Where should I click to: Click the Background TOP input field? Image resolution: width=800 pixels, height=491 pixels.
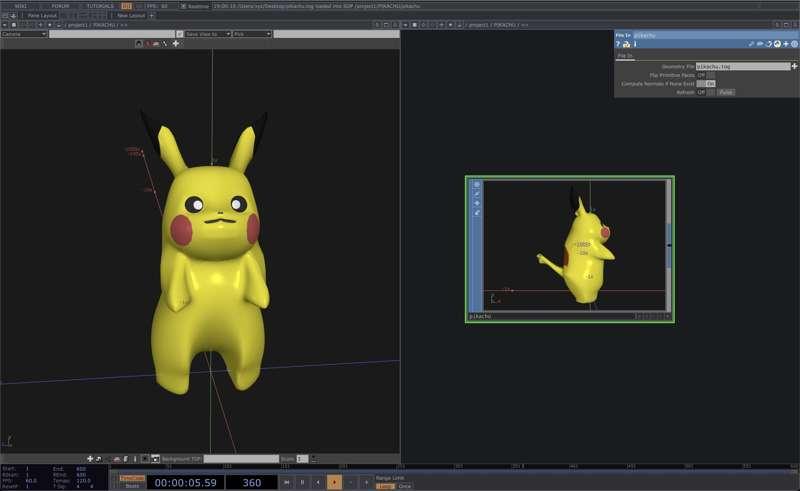(241, 459)
